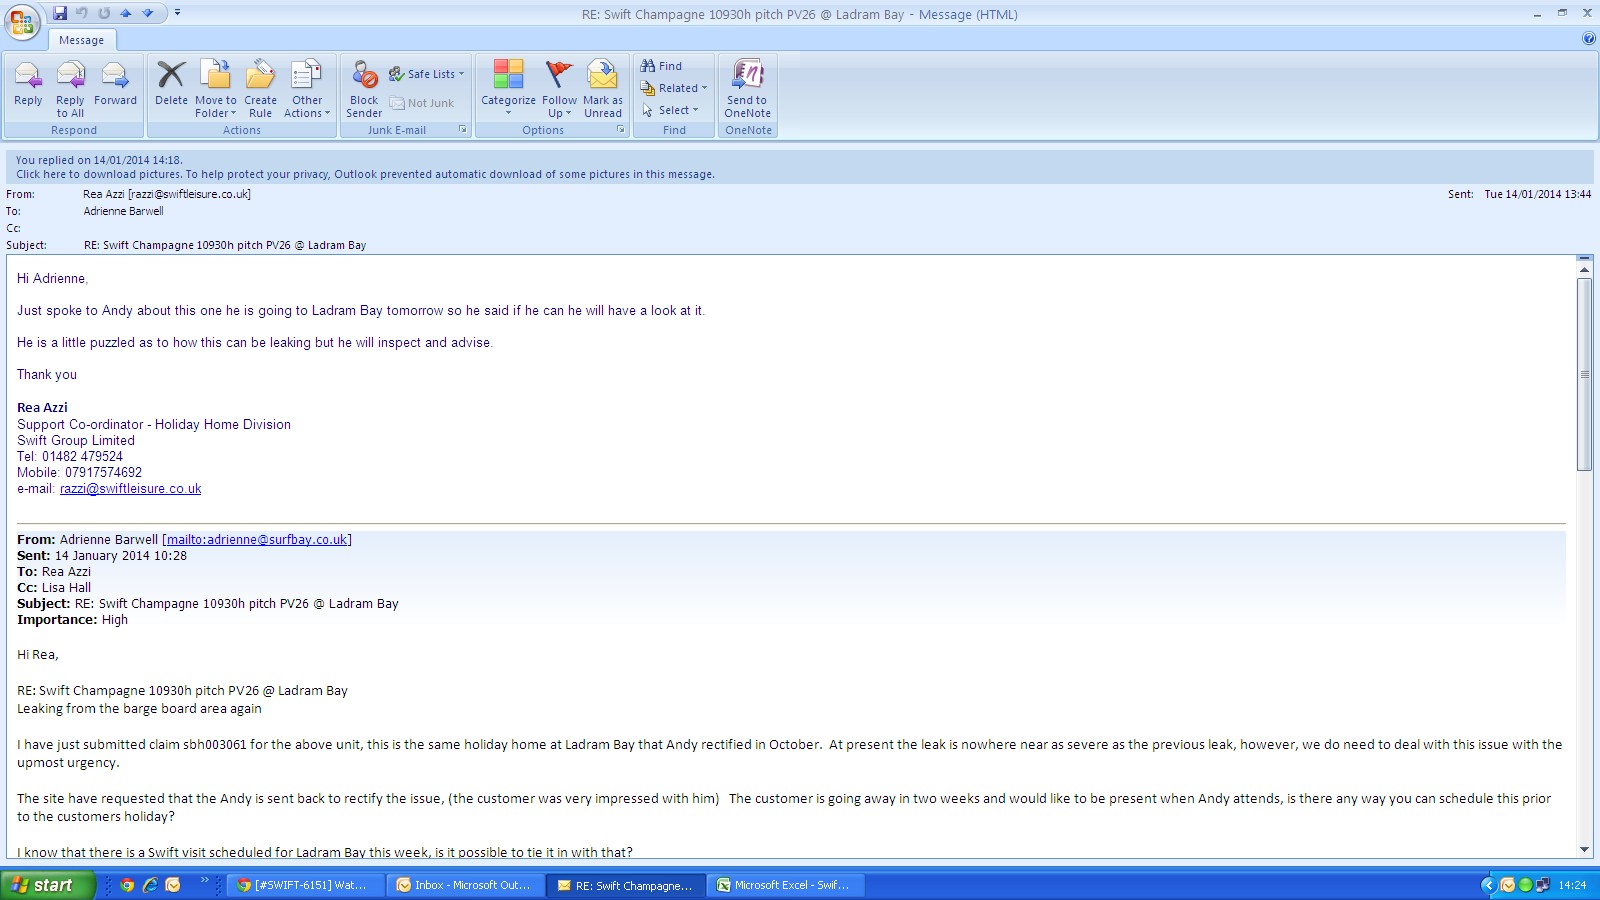Open the Office button menu

[22, 21]
